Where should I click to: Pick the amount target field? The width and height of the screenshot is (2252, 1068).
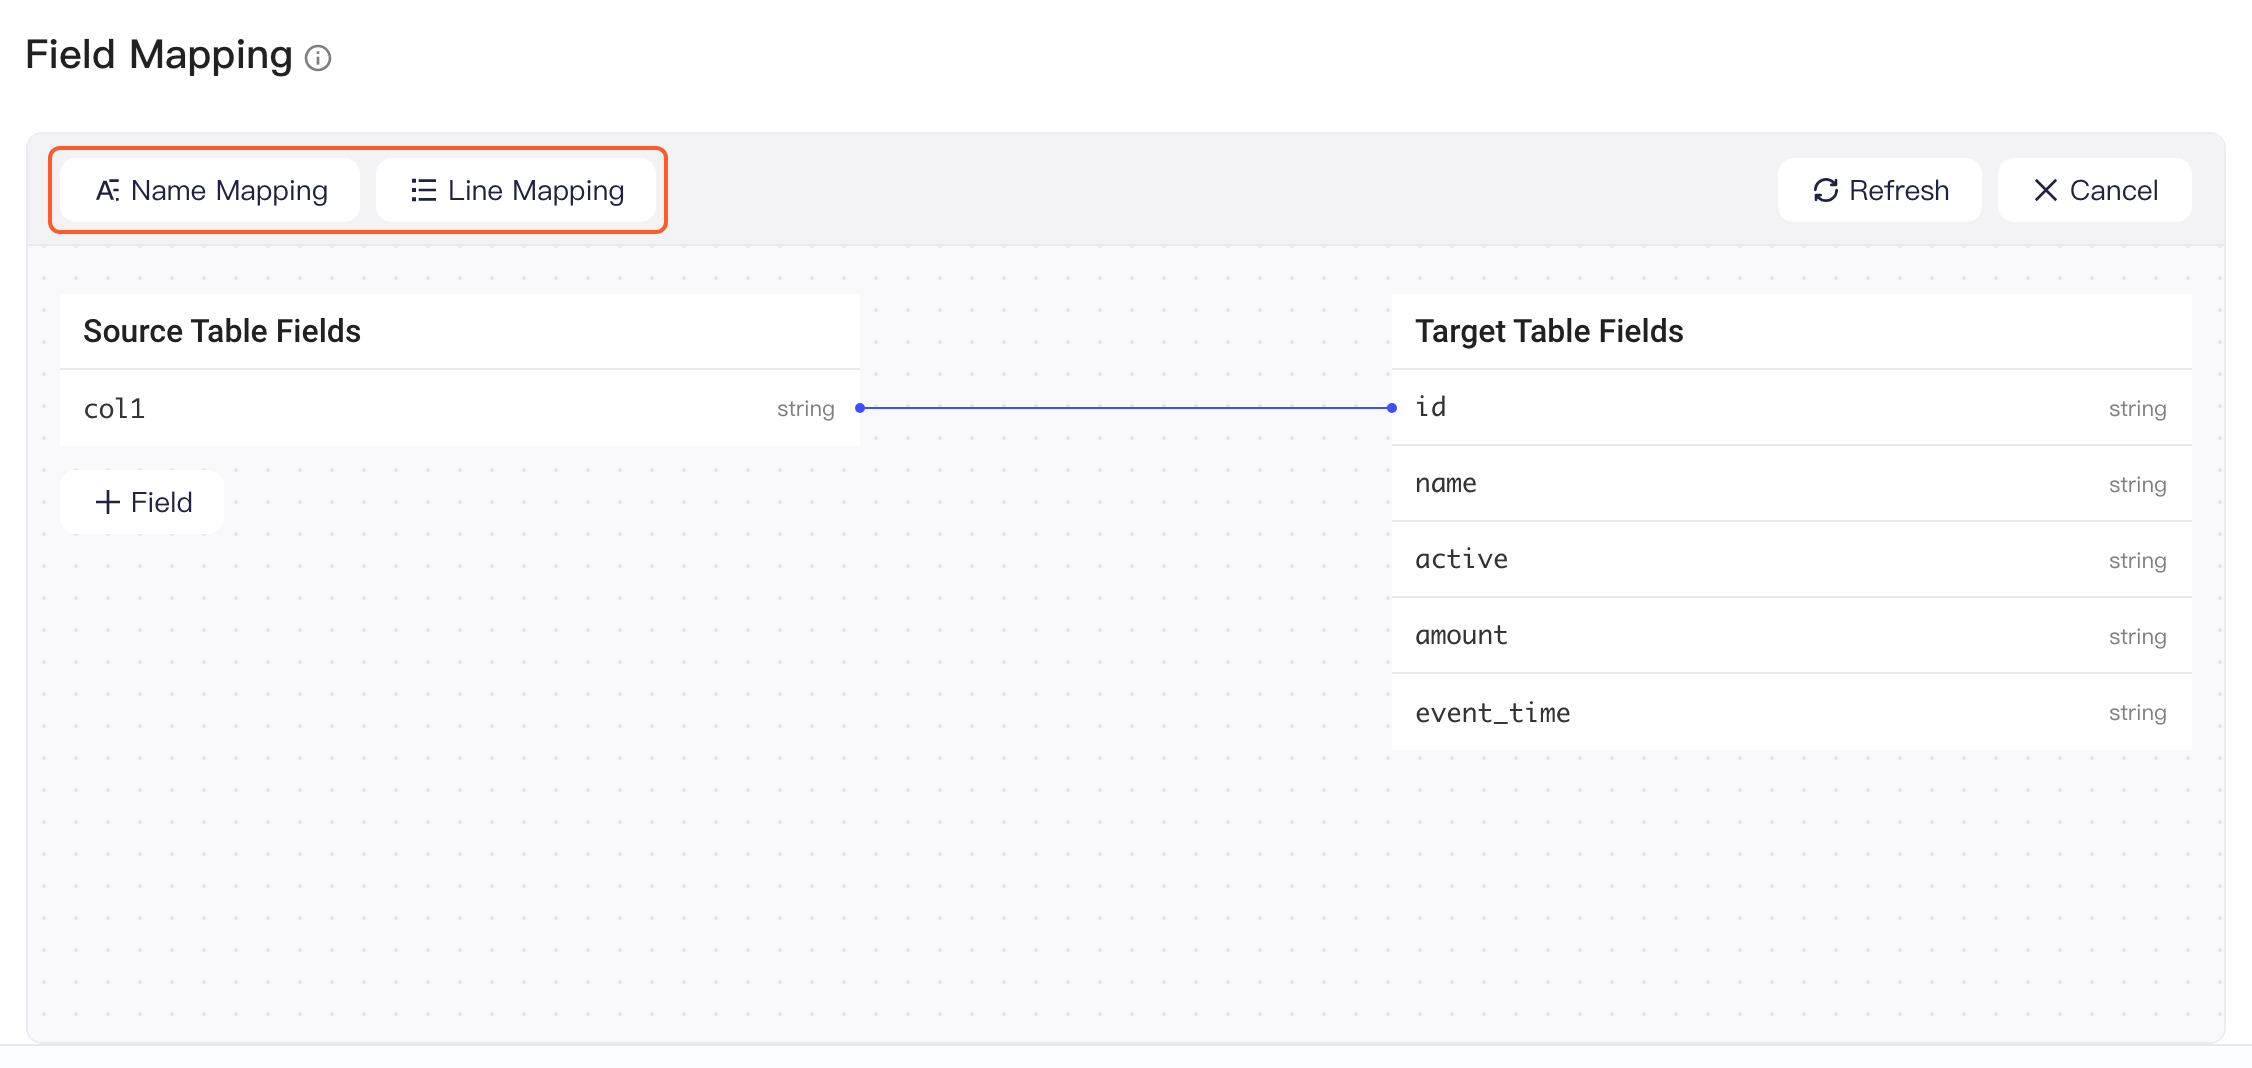tap(1792, 636)
